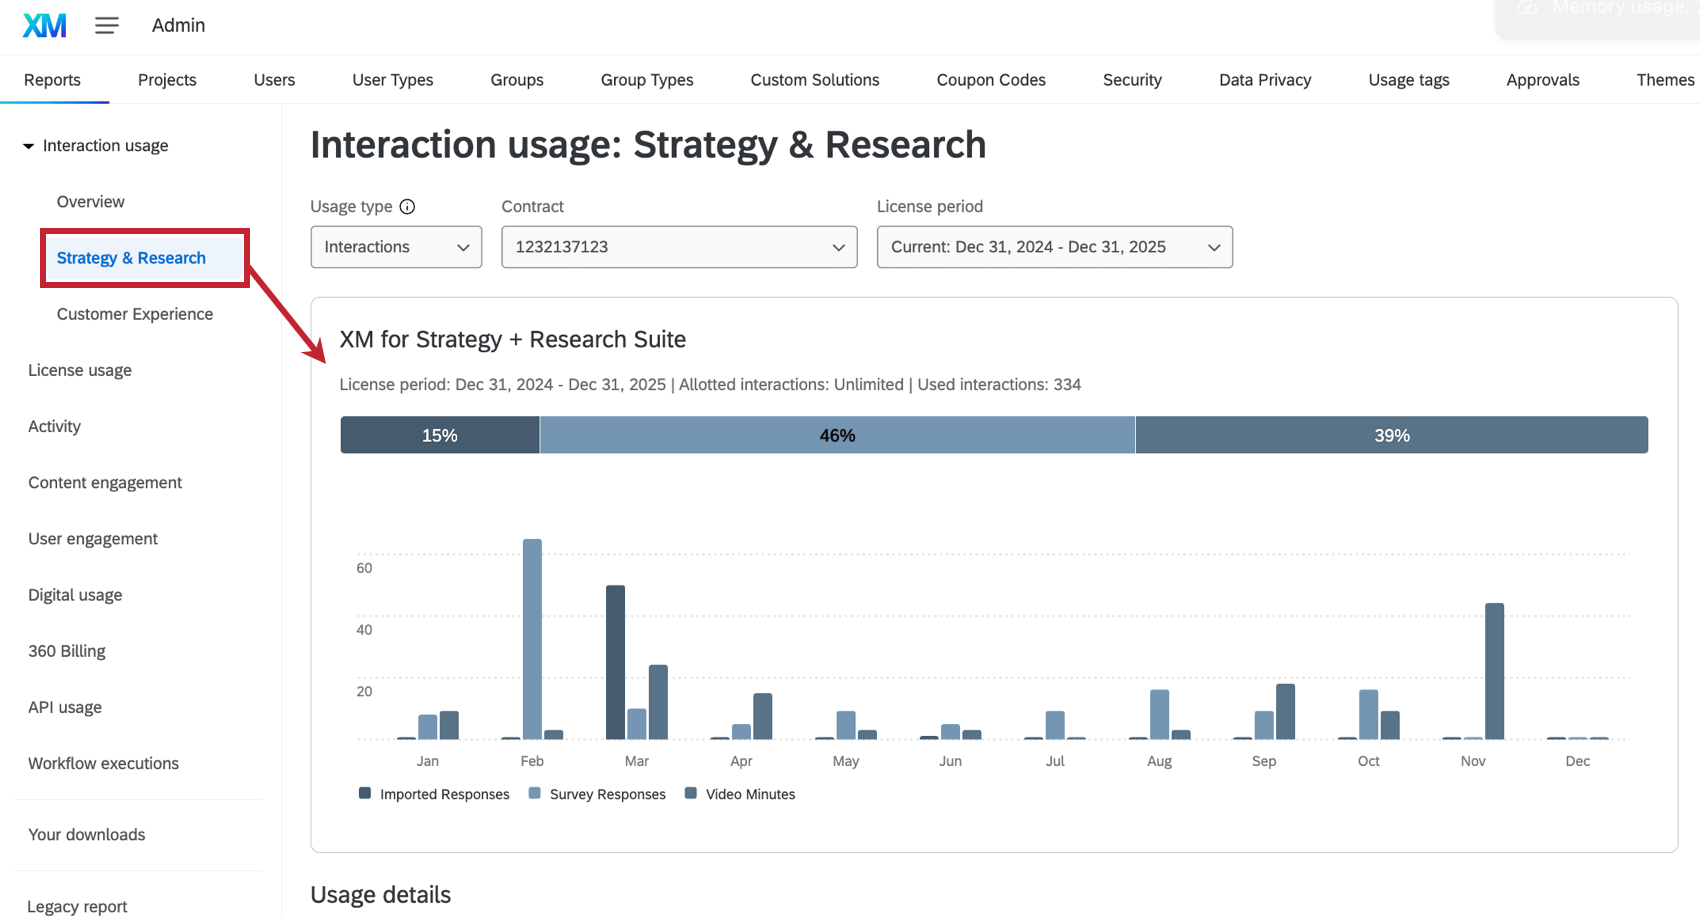Viewport: 1700px width, 918px height.
Task: Toggle the Survey Responses legend item
Action: 597,793
